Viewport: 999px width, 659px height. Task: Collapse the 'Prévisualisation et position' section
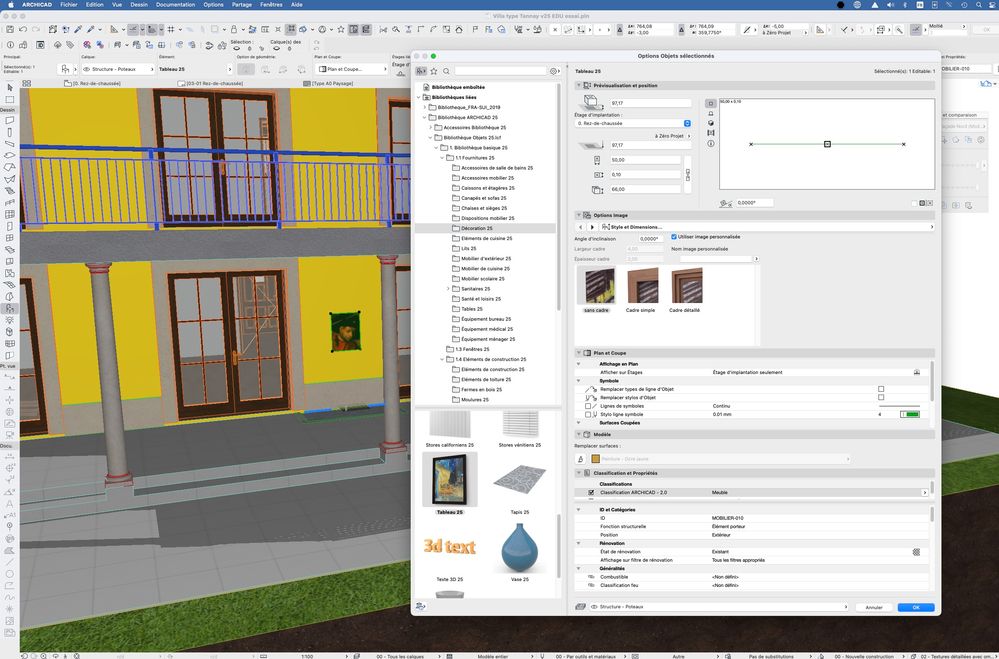point(579,85)
